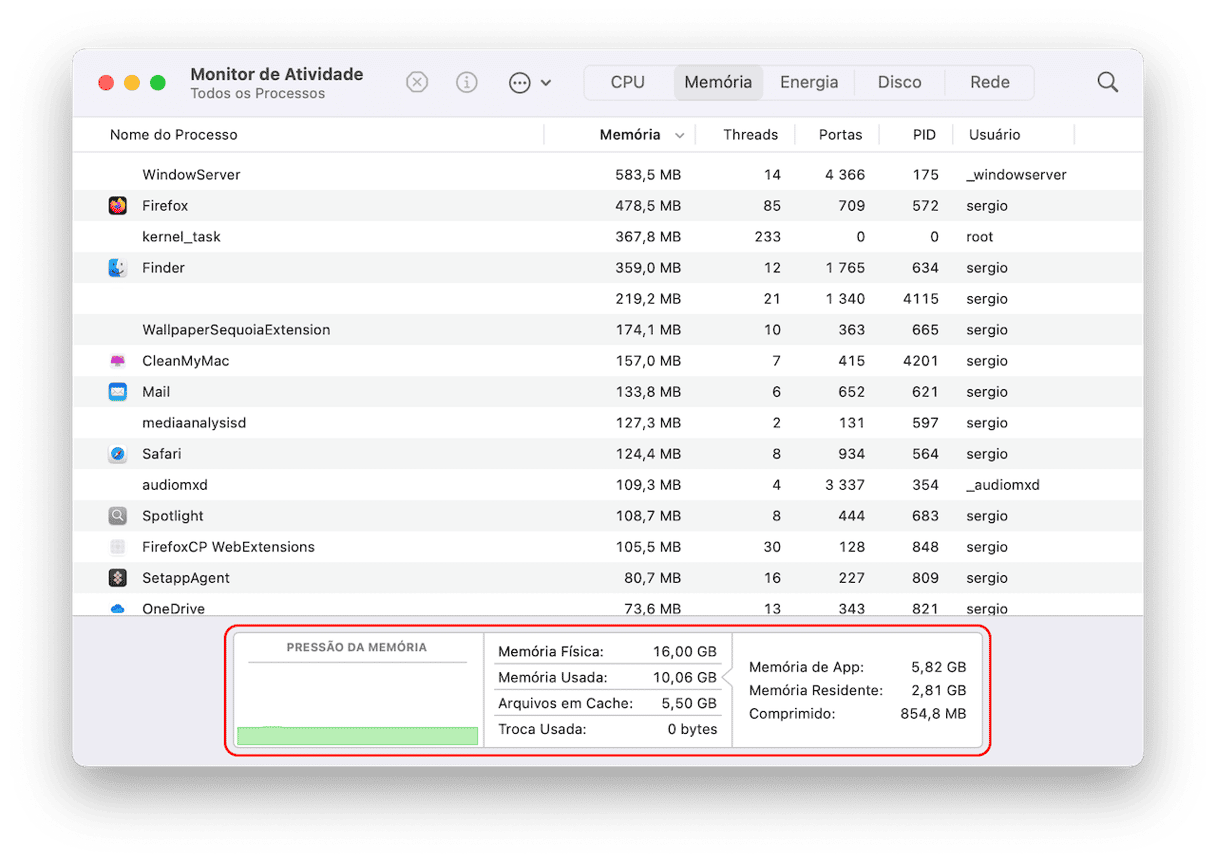Select the Spotlight app icon
The width and height of the screenshot is (1216, 862).
tap(118, 516)
